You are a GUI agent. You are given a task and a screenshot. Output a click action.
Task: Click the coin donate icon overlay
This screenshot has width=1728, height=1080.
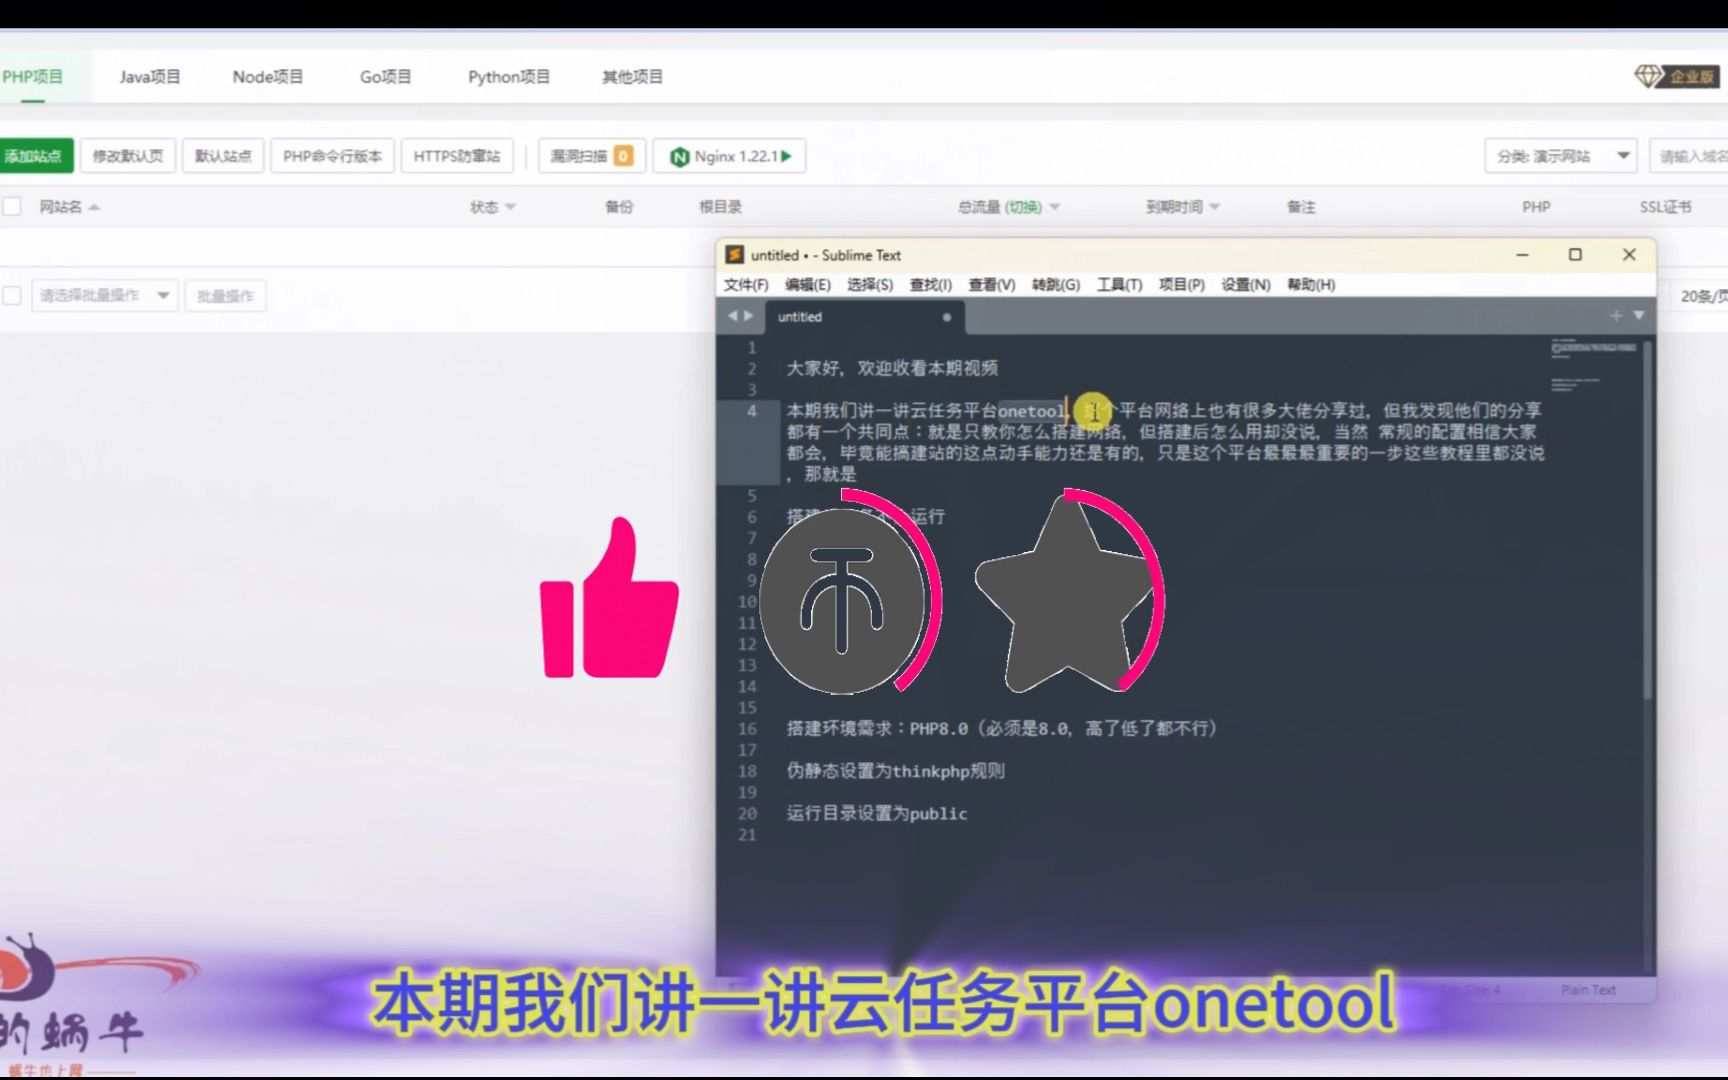pos(842,600)
